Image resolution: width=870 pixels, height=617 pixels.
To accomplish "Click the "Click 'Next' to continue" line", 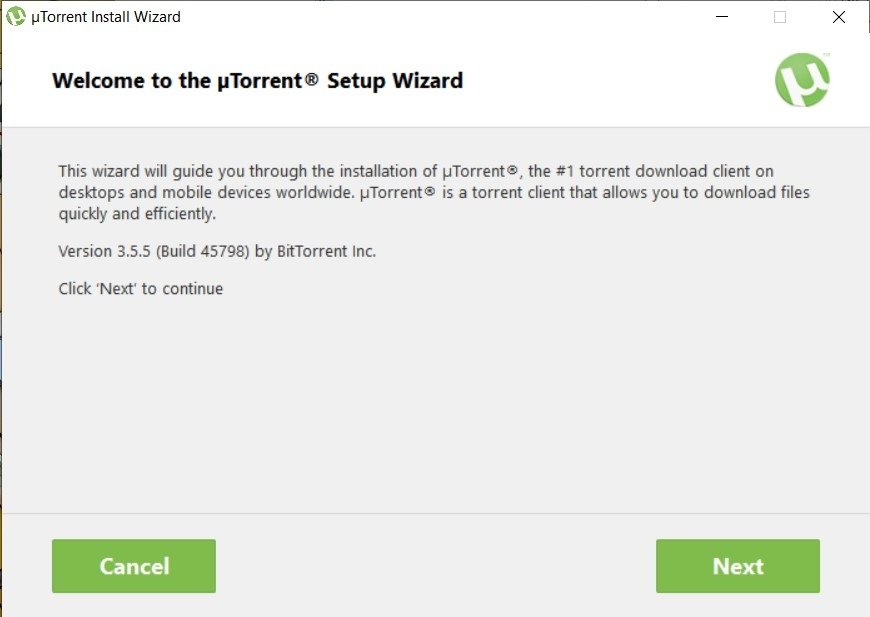I will point(141,289).
